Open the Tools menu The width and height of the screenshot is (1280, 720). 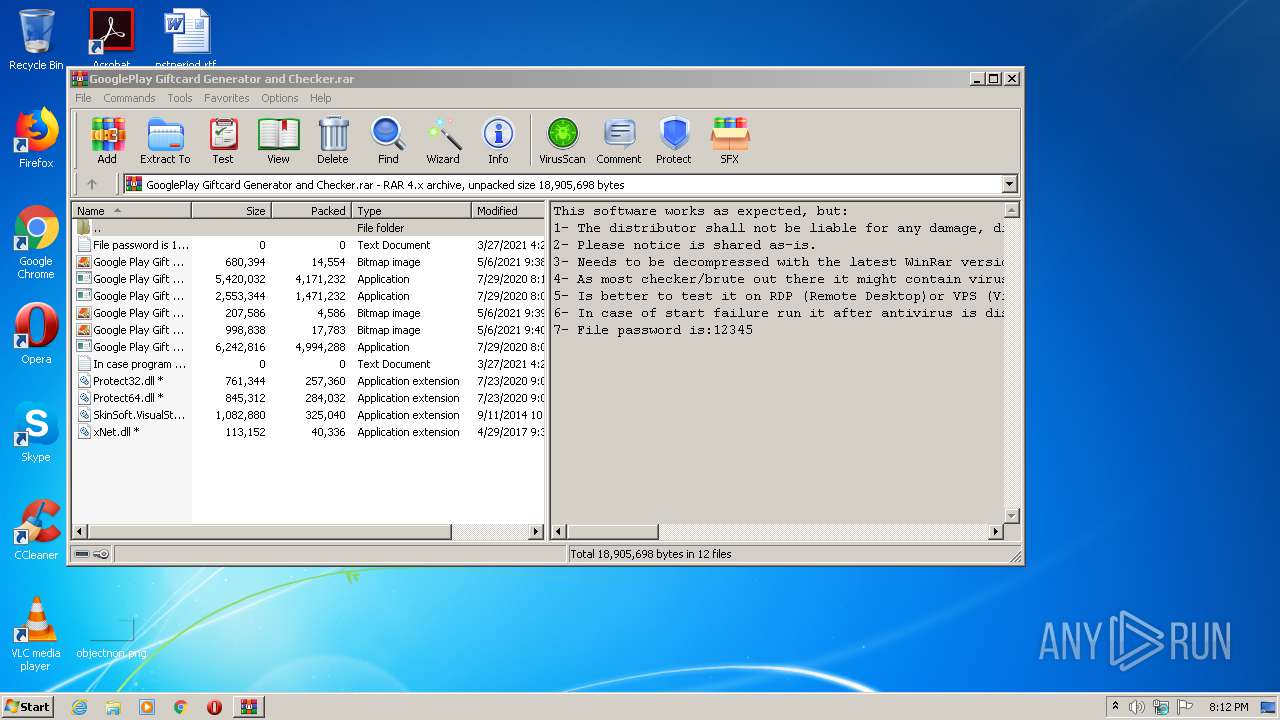(x=180, y=98)
